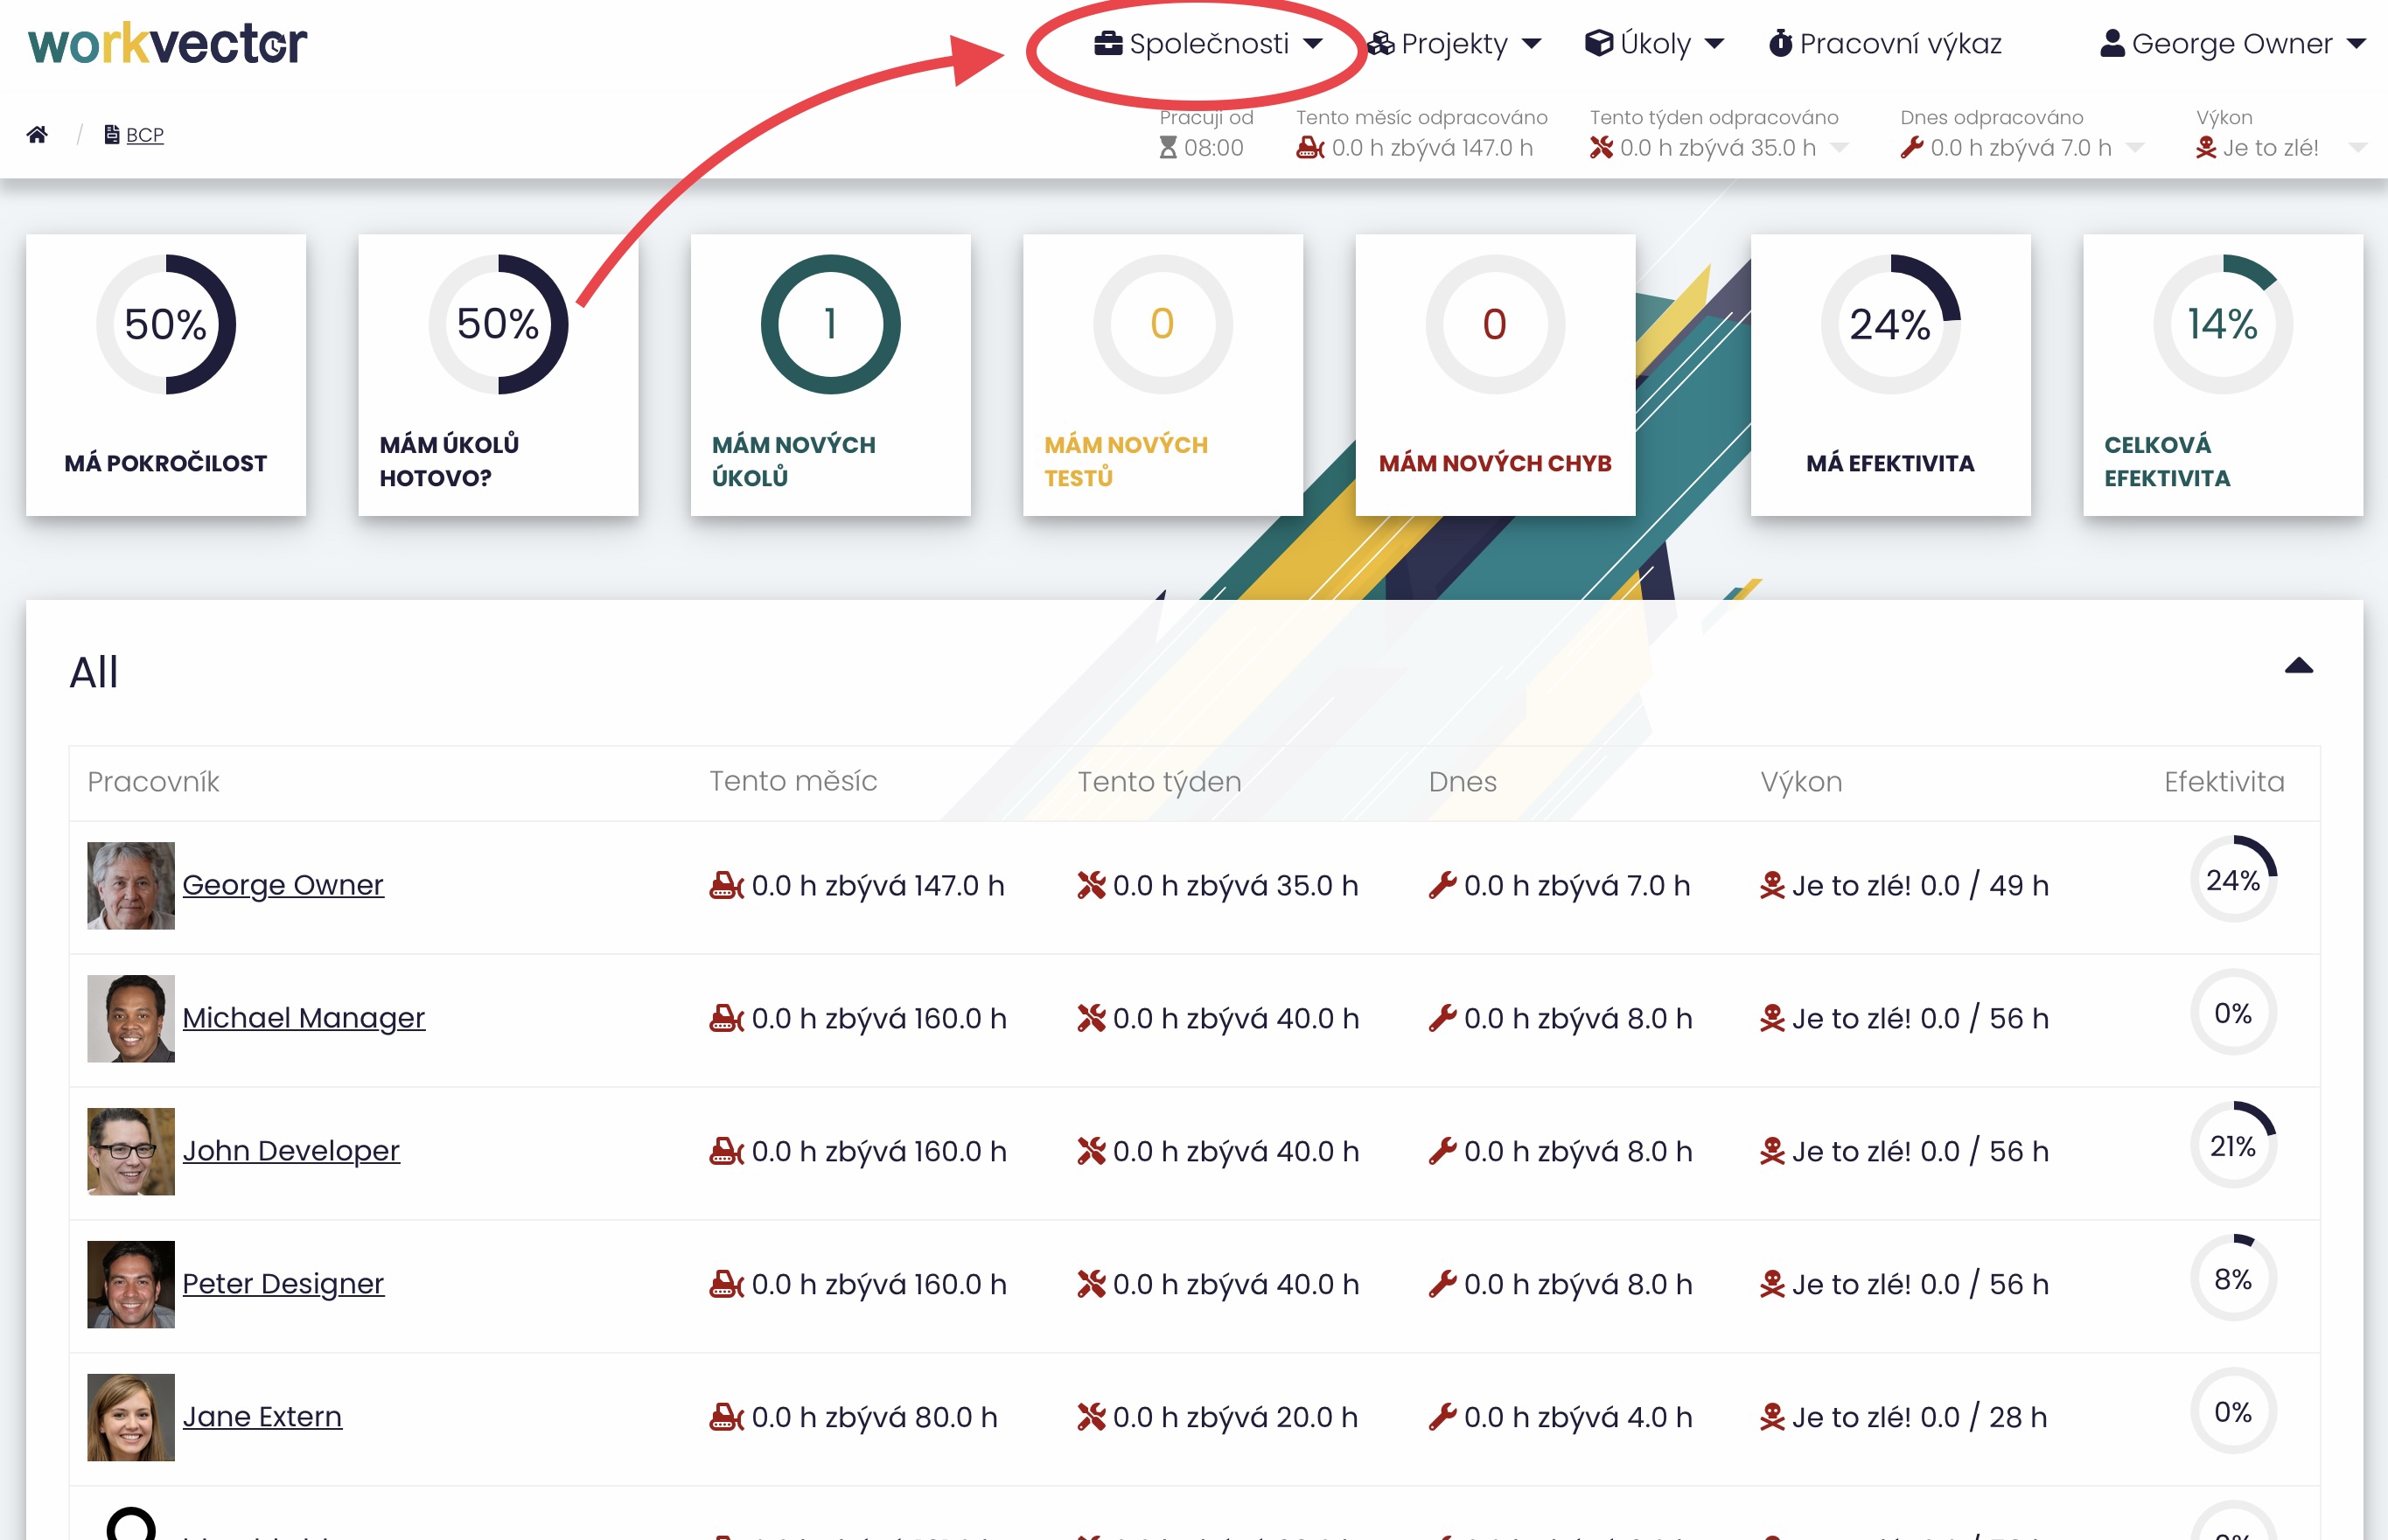The height and width of the screenshot is (1540, 2388).
Task: Click the stopwatch icon beside Pracovní výkaz
Action: 1780,43
